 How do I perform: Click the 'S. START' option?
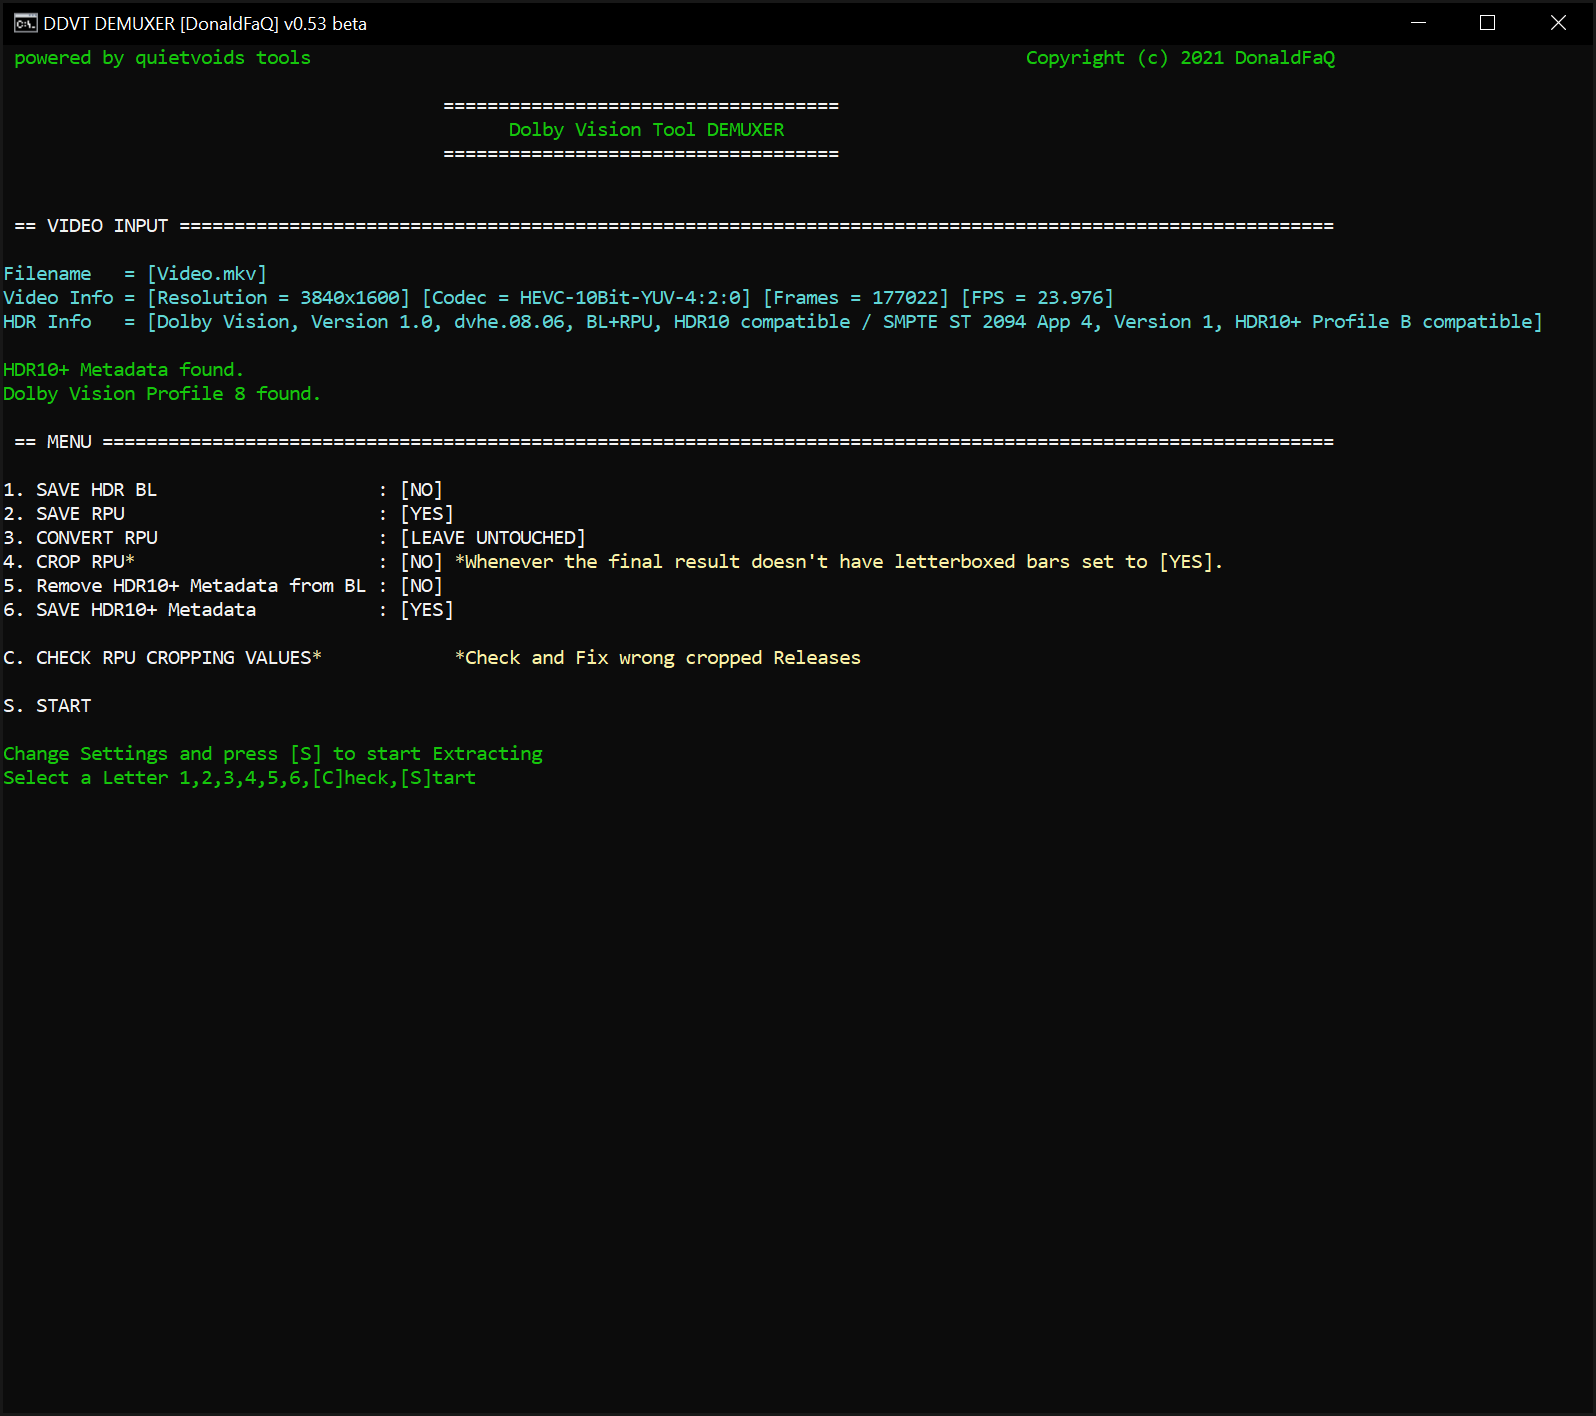(47, 706)
